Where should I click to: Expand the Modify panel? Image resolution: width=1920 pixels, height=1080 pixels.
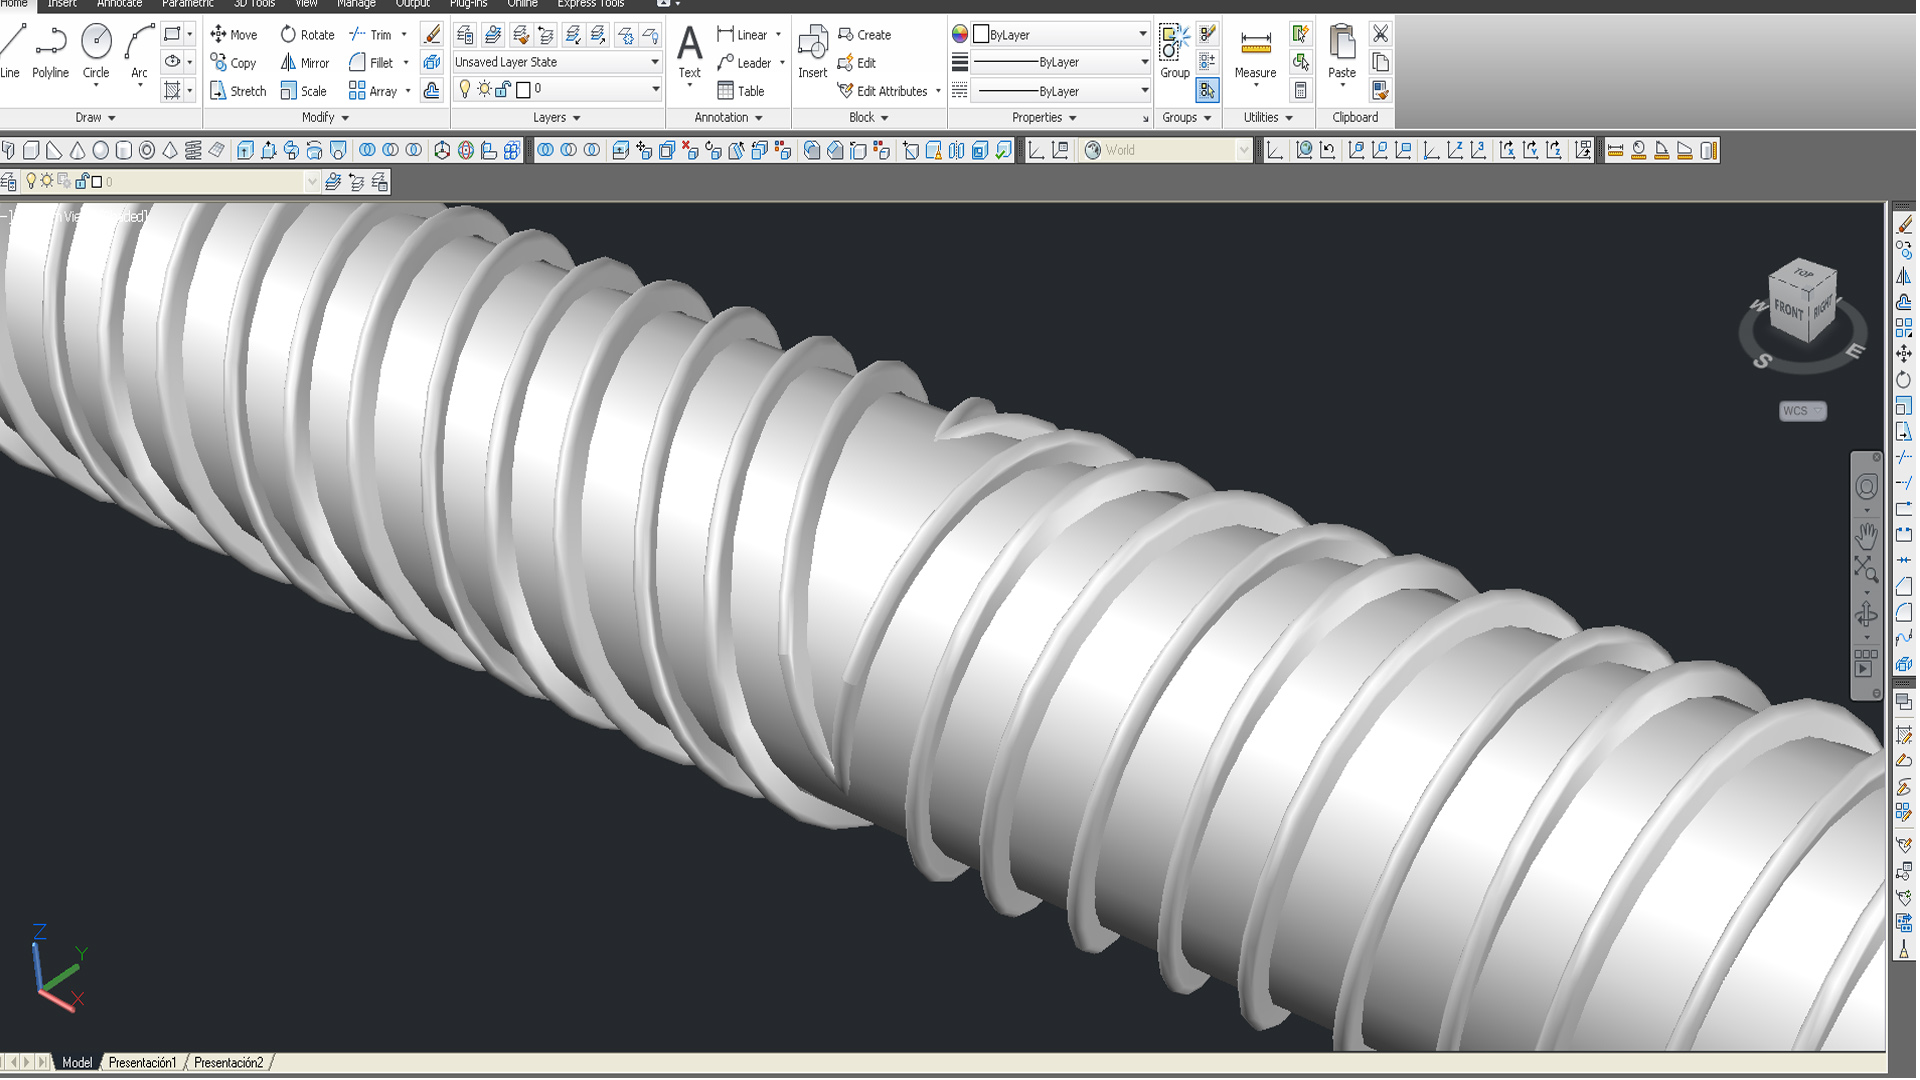point(325,117)
